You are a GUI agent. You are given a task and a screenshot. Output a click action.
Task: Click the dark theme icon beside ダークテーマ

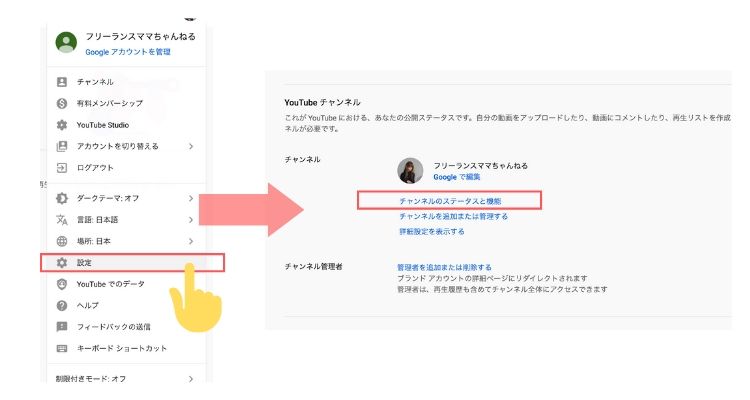(x=62, y=198)
